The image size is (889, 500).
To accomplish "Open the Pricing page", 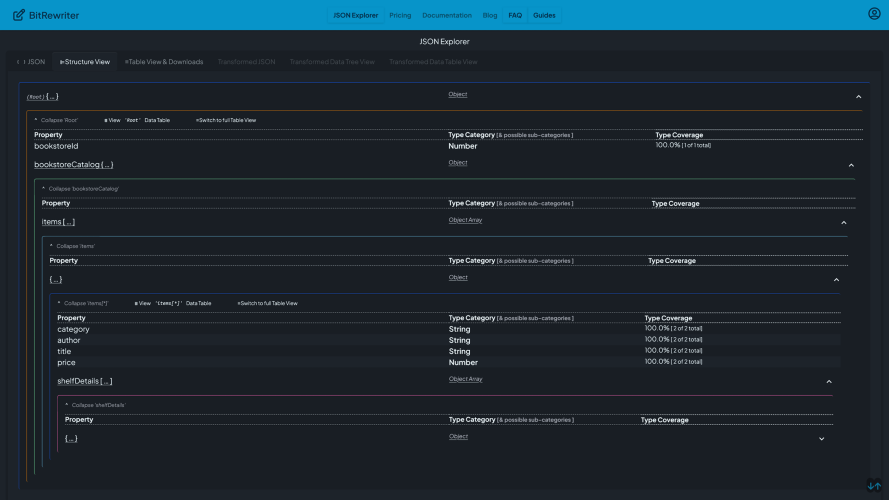I will [x=400, y=15].
